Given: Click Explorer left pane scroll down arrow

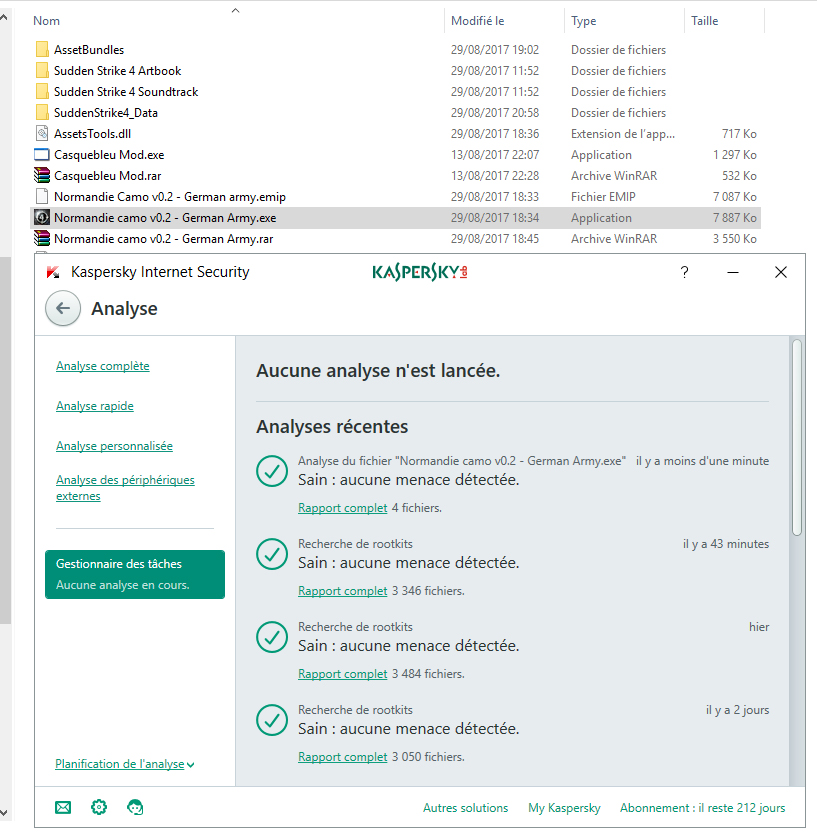Looking at the screenshot, I should [x=4, y=813].
